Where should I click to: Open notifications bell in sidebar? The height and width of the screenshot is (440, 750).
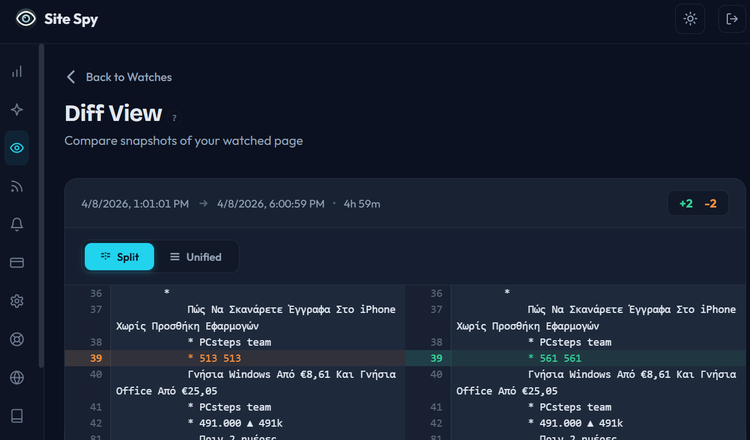(16, 224)
